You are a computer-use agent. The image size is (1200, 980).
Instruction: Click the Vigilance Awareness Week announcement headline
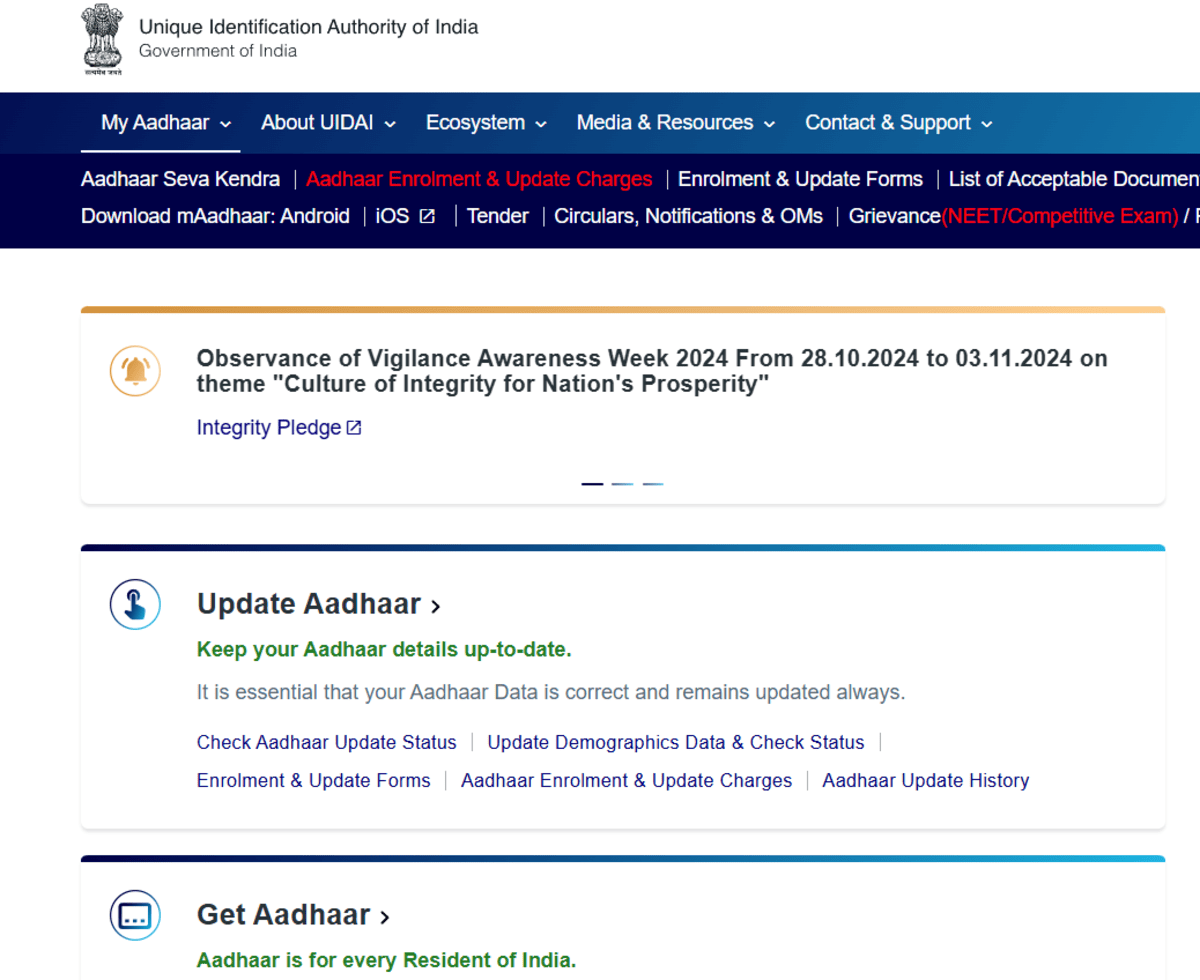[652, 371]
